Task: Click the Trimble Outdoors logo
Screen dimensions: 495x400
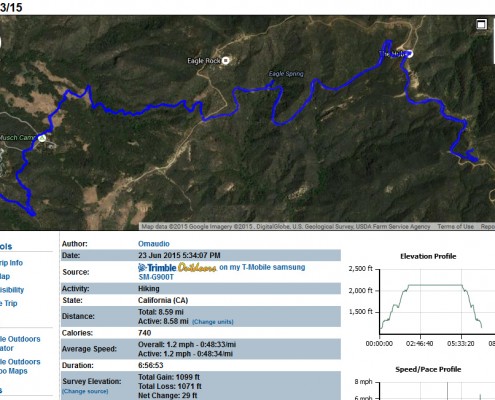Action: pos(177,267)
